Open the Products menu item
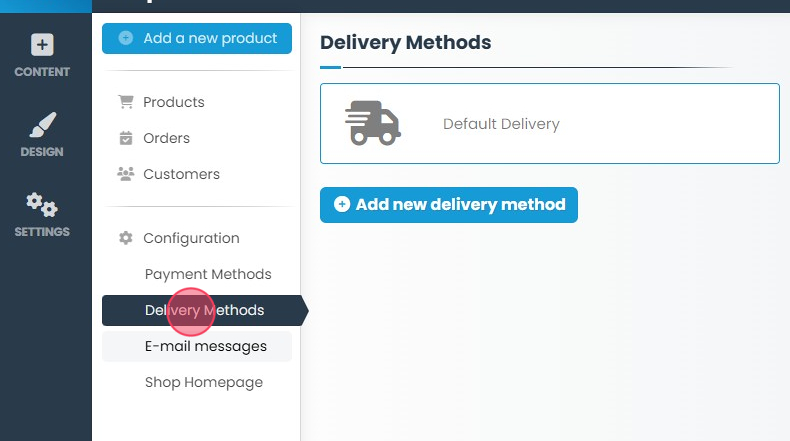This screenshot has width=790, height=441. (174, 102)
